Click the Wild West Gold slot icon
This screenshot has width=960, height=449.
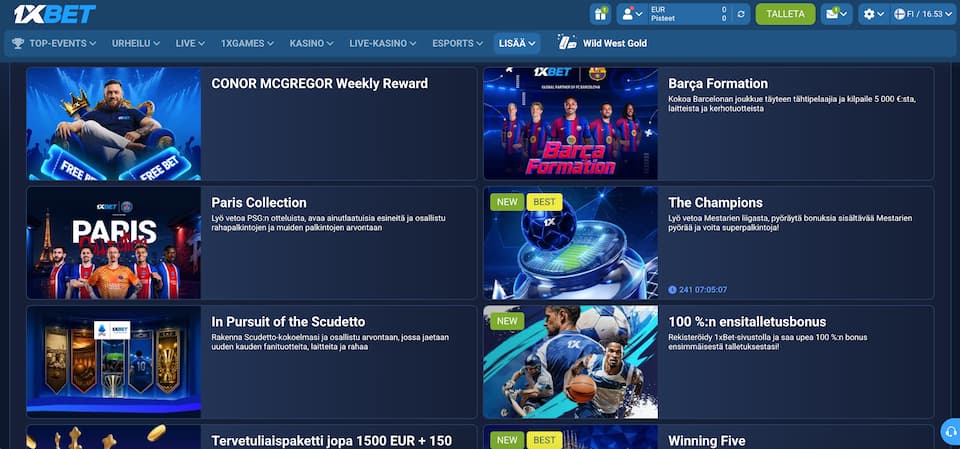(566, 42)
